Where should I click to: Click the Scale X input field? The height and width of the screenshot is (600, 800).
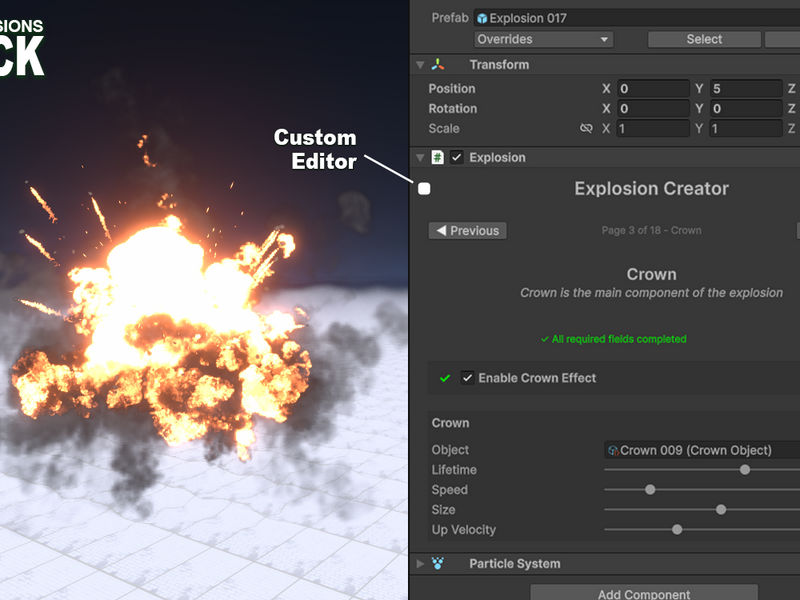click(x=653, y=128)
